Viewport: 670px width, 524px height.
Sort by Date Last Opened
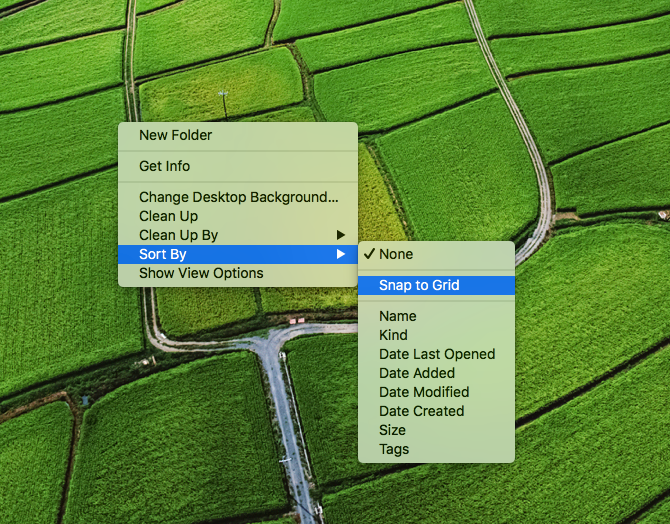[x=436, y=354]
